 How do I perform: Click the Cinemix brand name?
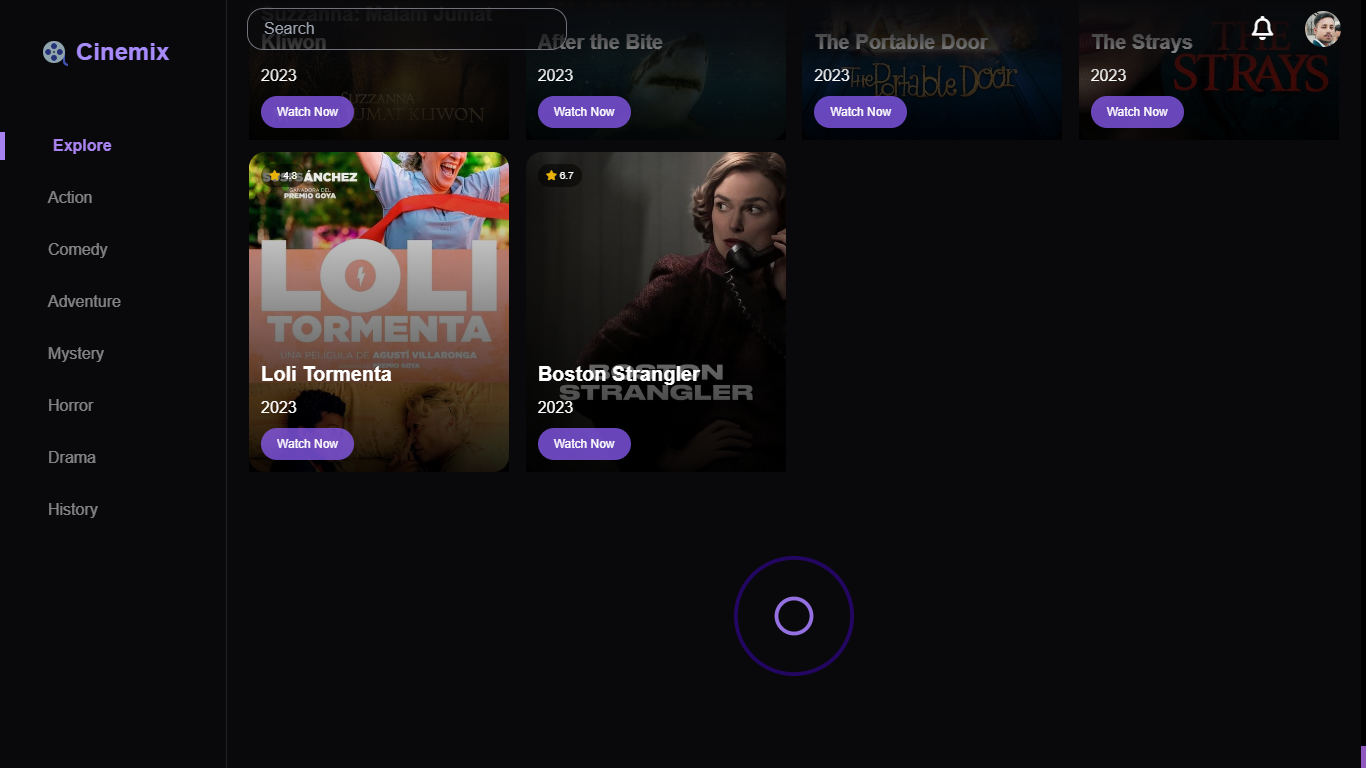(x=122, y=52)
